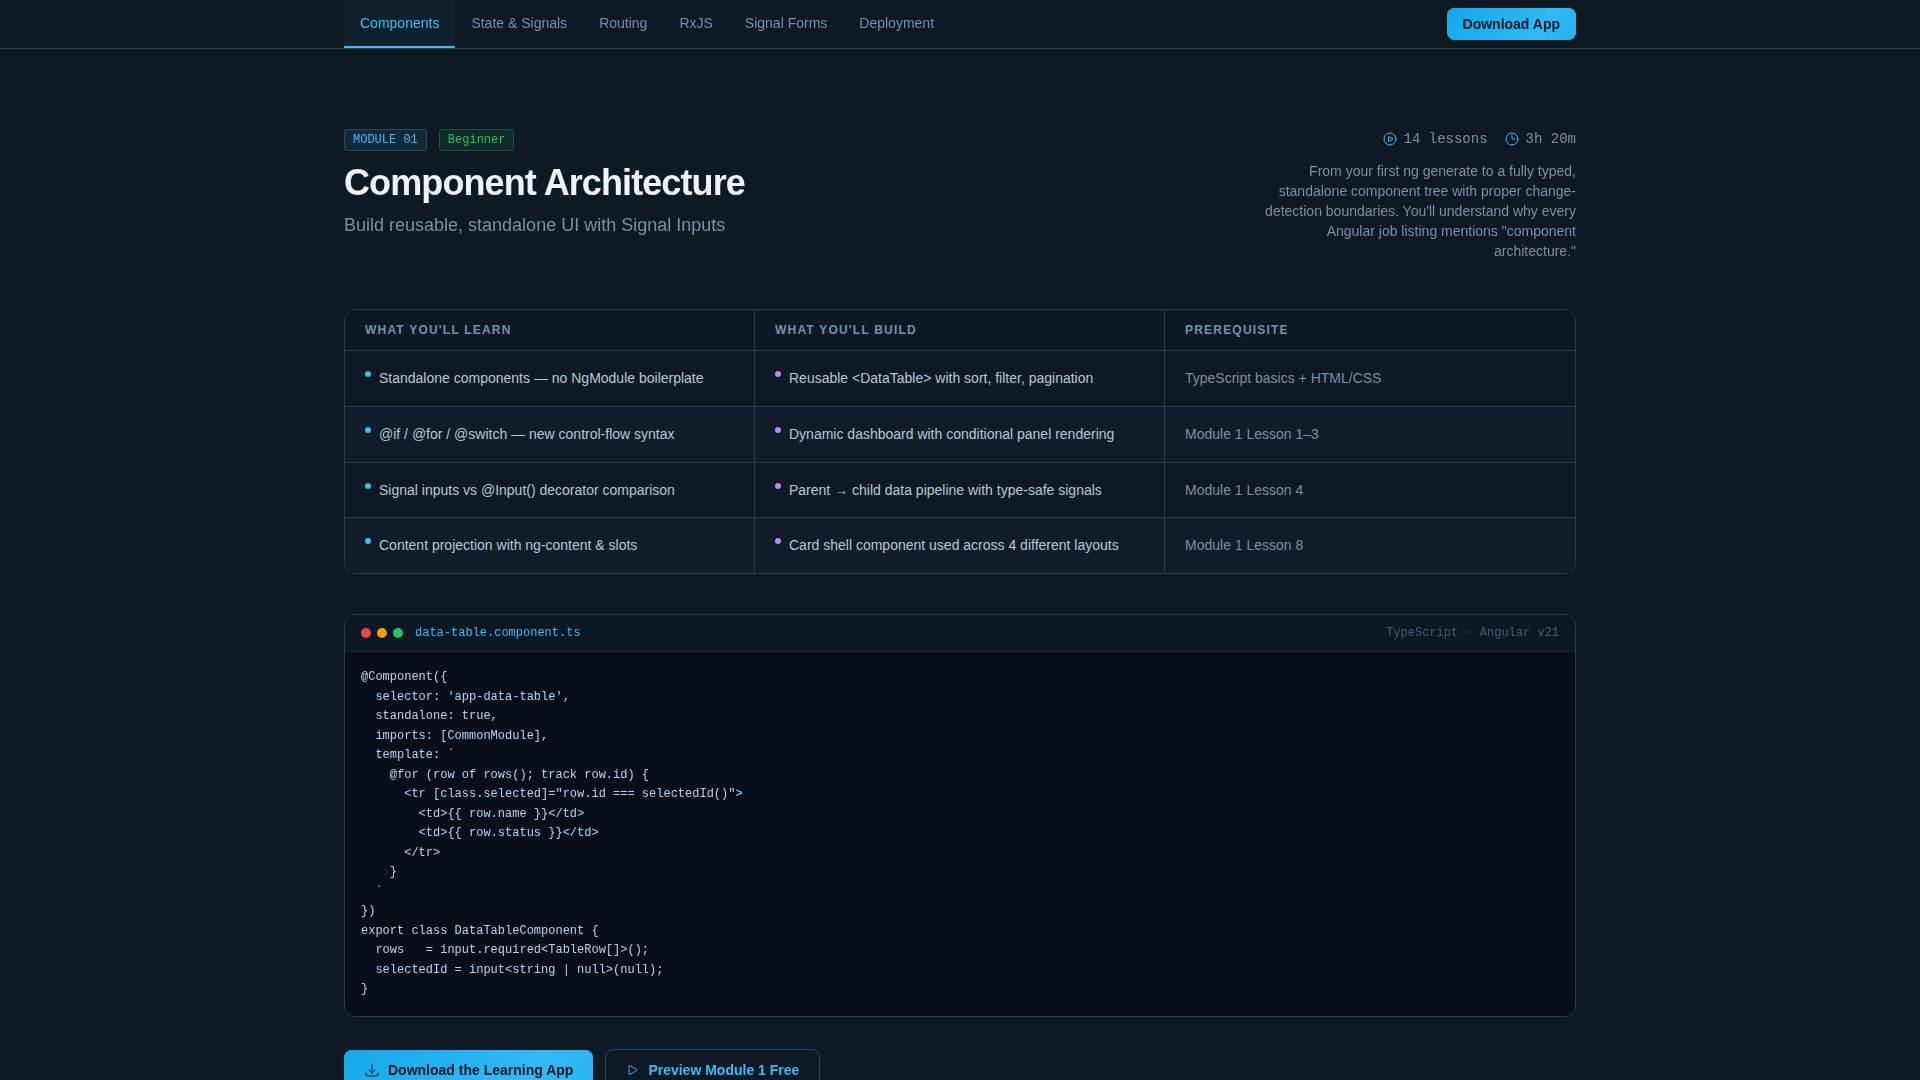This screenshot has width=1920, height=1080.
Task: Click the clock icon beside 3h 20m
Action: [1512, 139]
